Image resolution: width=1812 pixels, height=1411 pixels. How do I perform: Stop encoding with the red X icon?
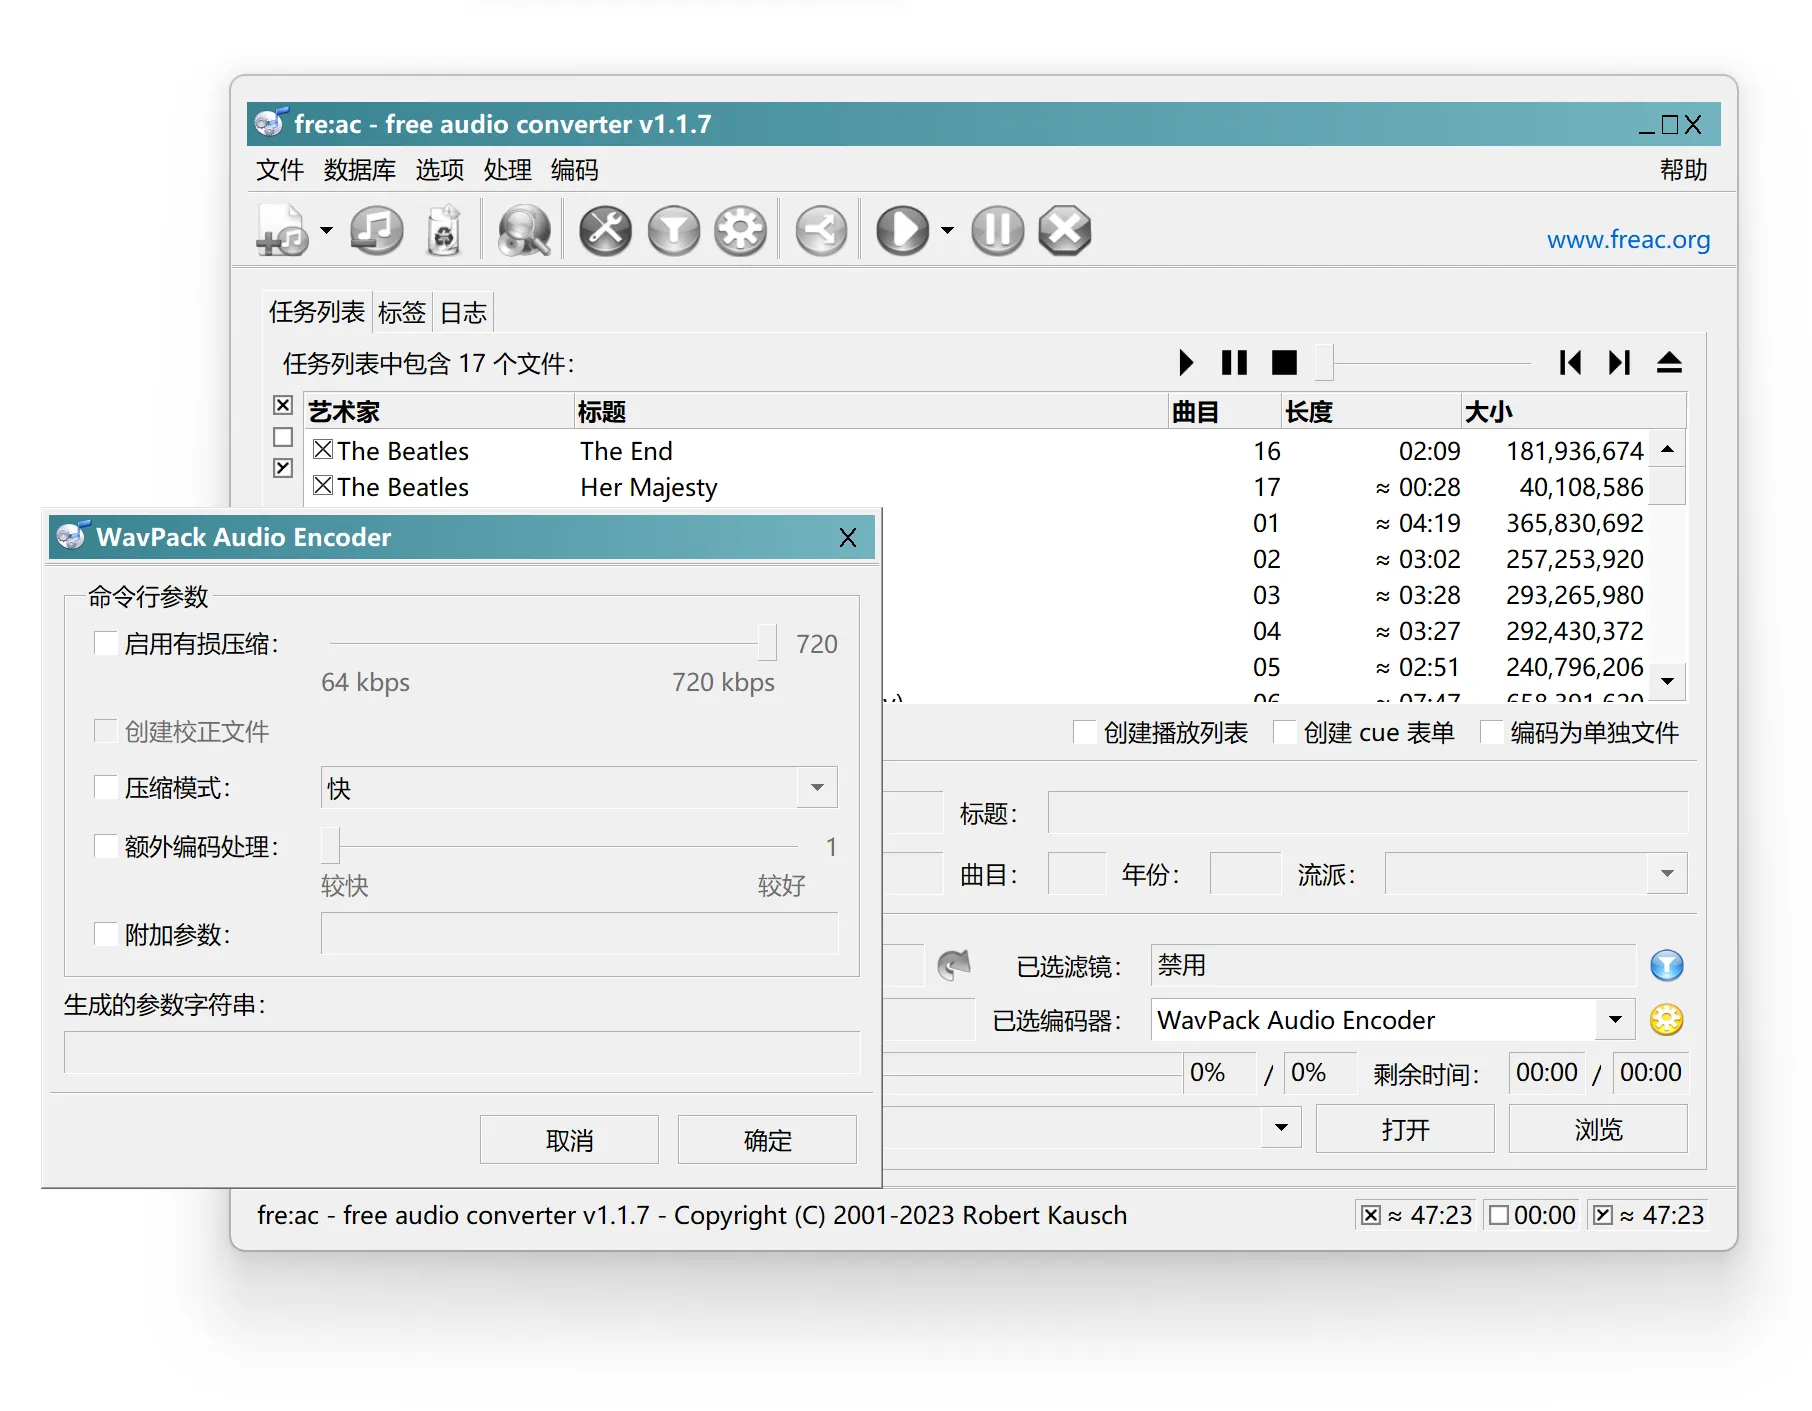[x=1063, y=229]
